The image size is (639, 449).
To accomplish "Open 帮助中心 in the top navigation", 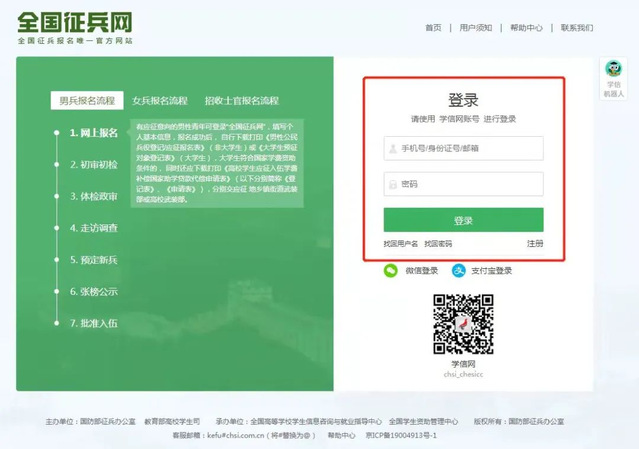I will click(526, 28).
